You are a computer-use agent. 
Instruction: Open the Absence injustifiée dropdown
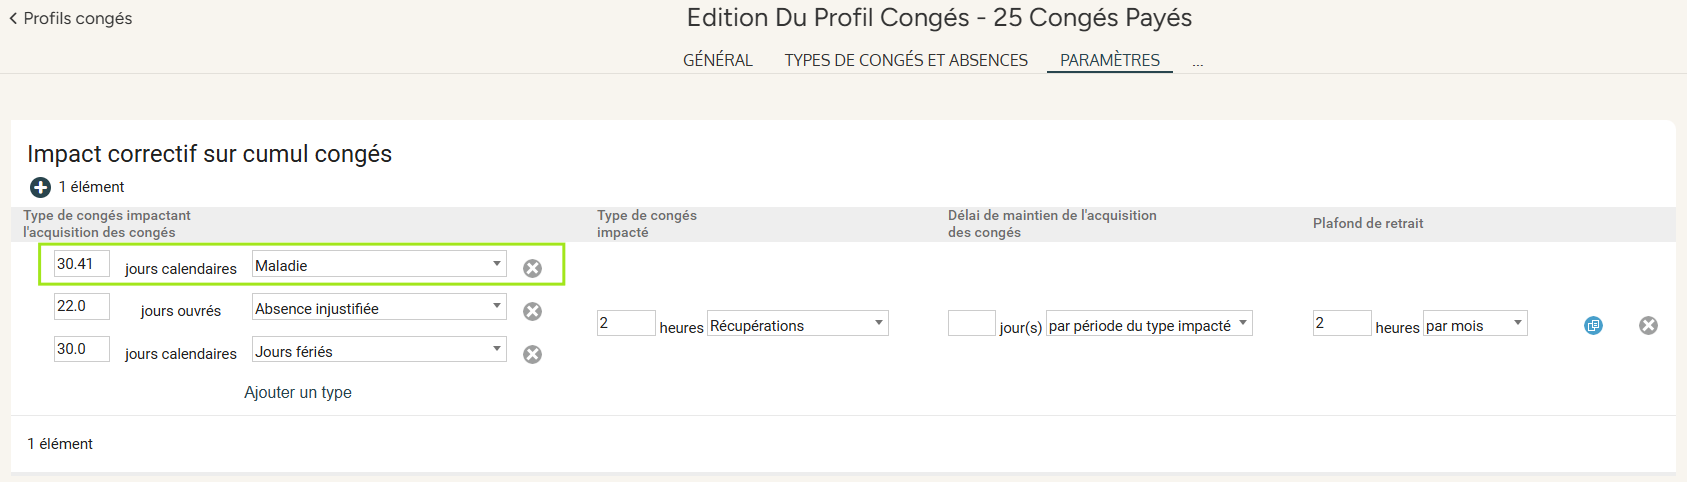(379, 307)
